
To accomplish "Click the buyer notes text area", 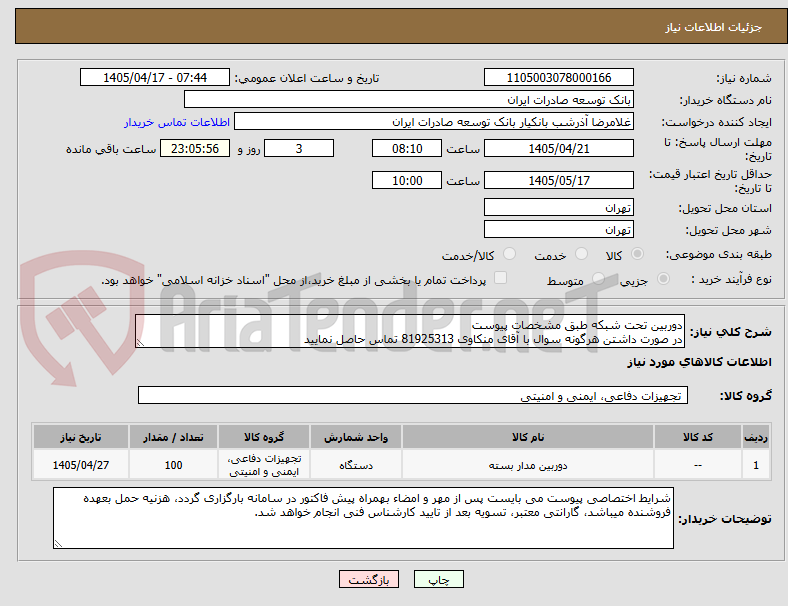I will coord(363,518).
